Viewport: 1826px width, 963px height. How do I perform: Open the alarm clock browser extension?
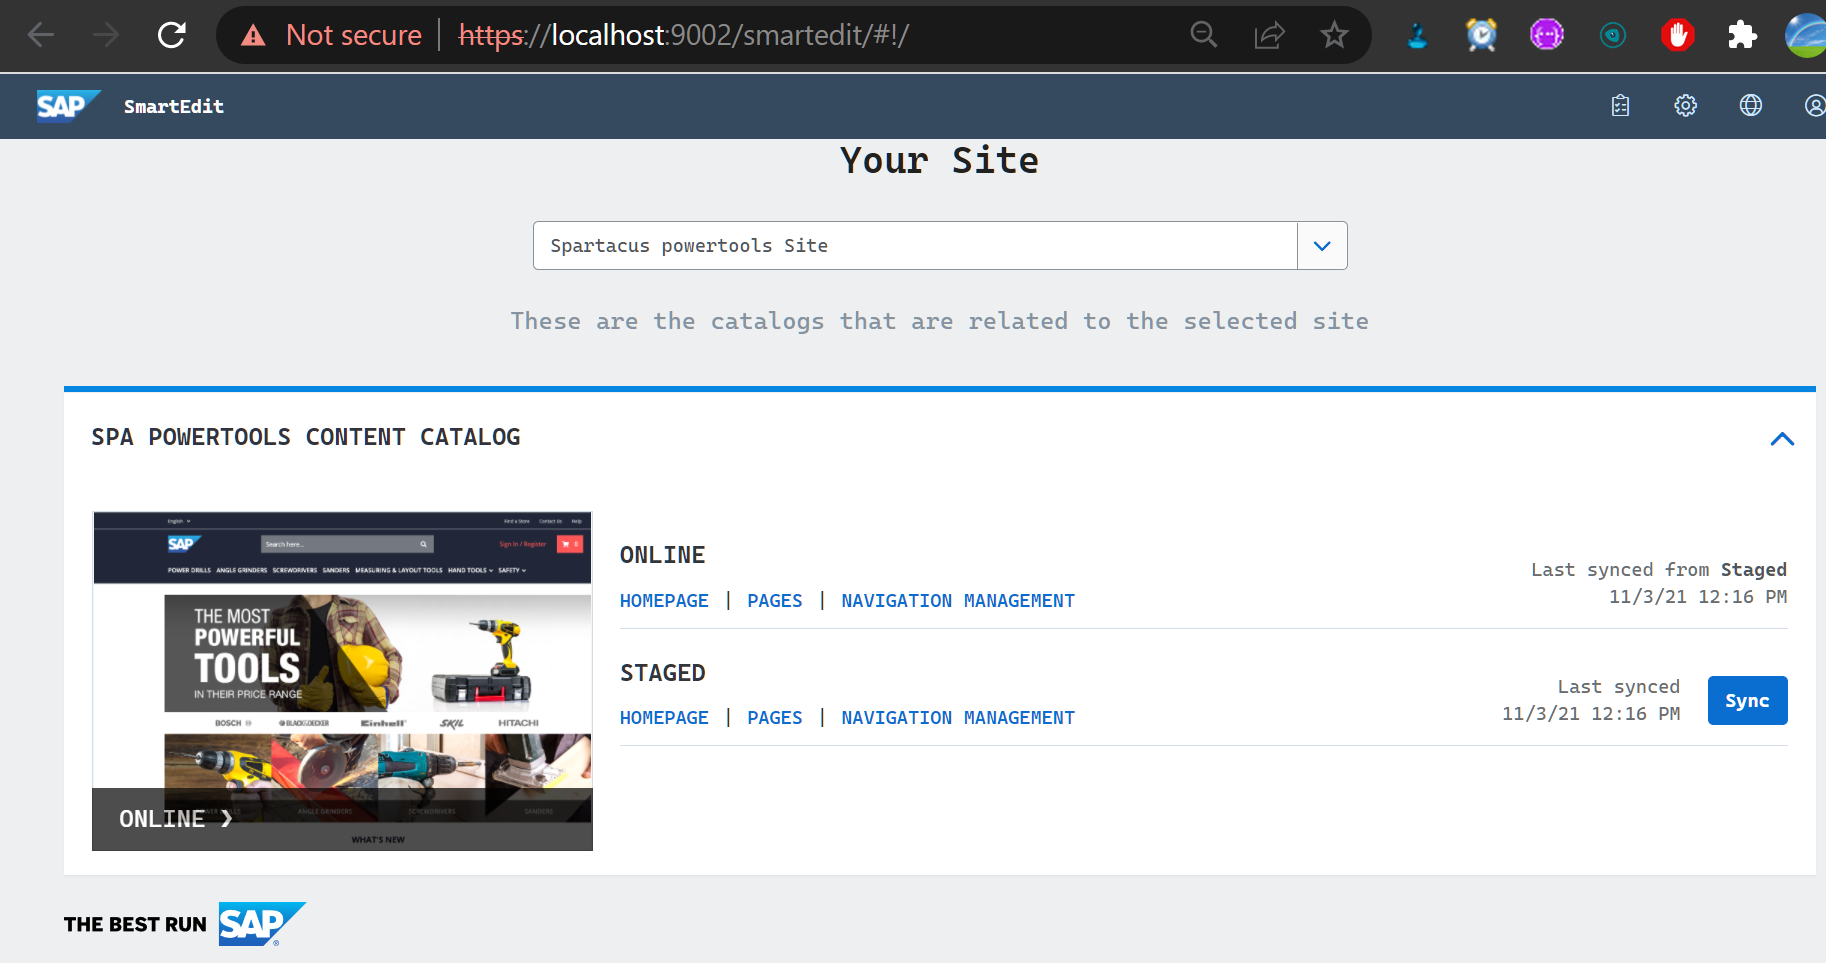pyautogui.click(x=1481, y=34)
